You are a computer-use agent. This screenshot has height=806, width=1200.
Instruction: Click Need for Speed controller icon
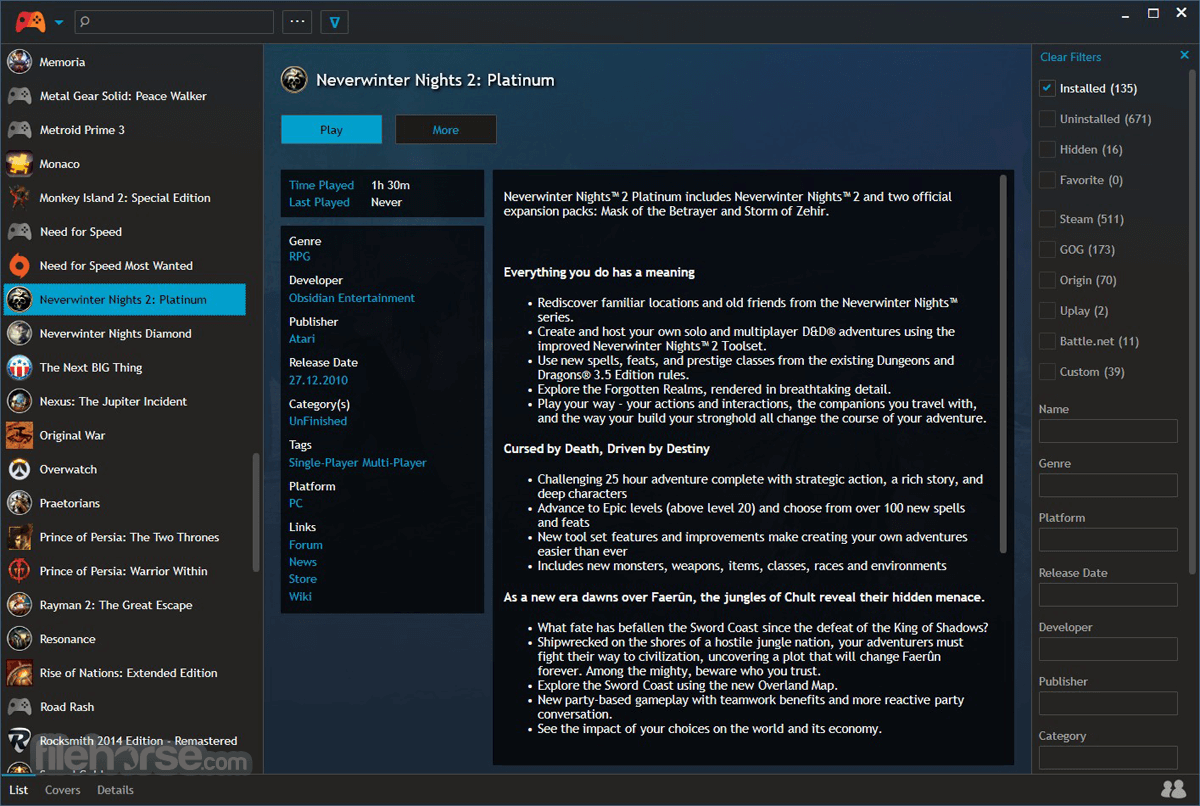point(19,232)
